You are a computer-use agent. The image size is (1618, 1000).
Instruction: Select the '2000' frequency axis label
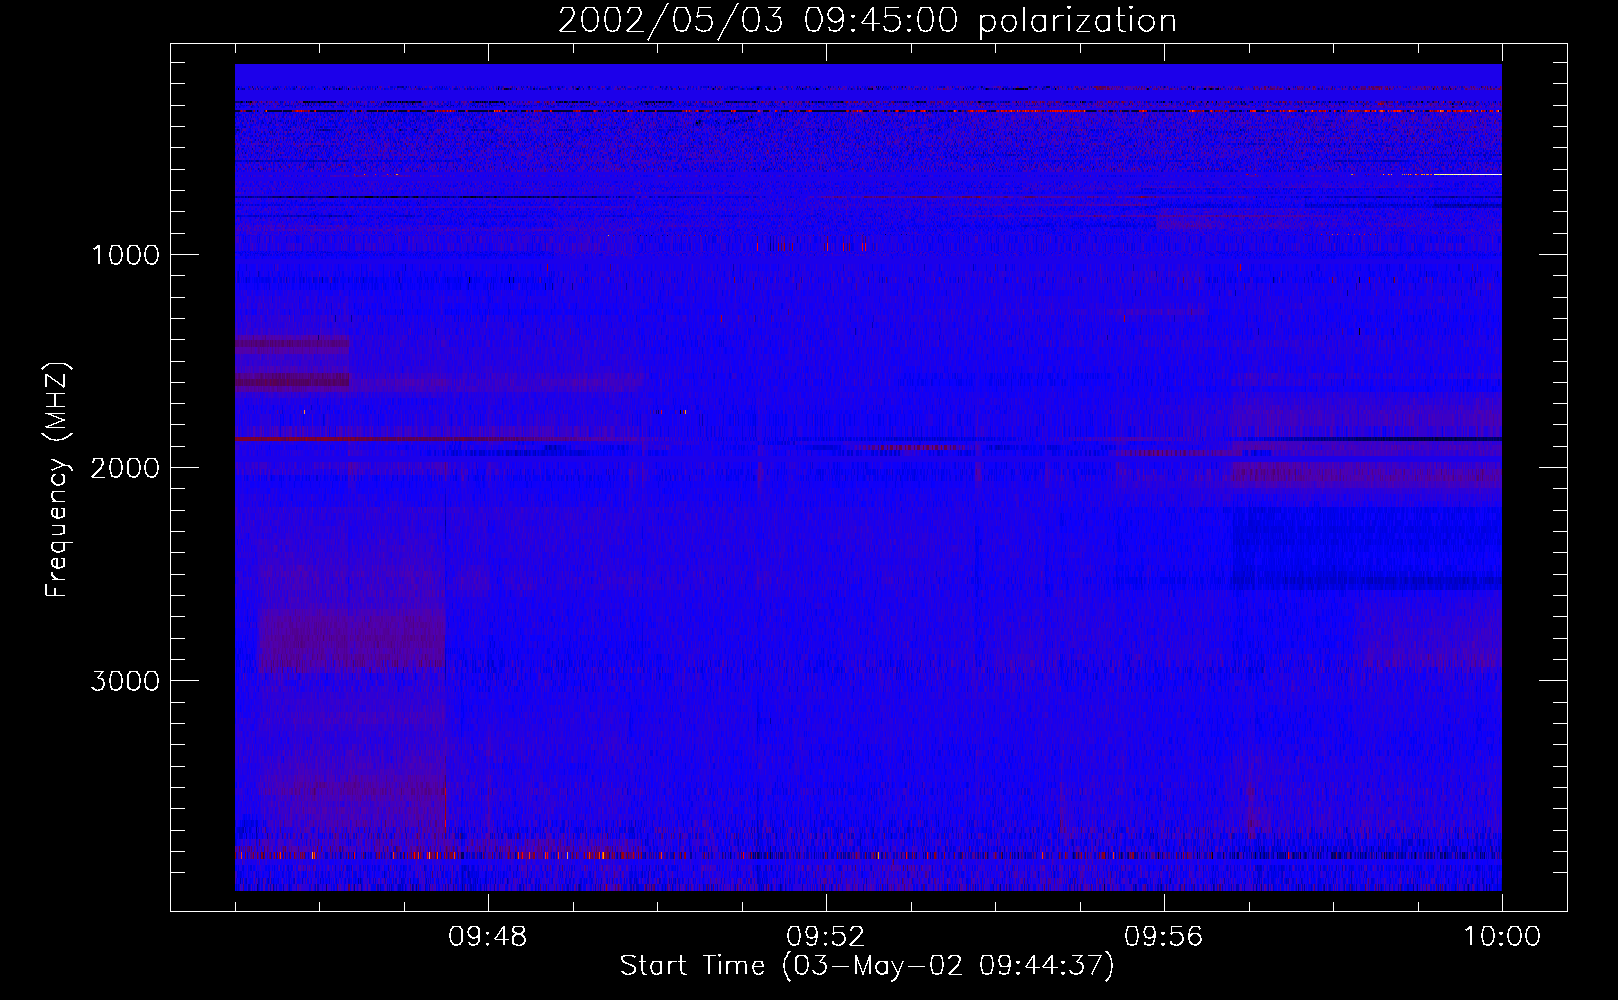tap(125, 468)
